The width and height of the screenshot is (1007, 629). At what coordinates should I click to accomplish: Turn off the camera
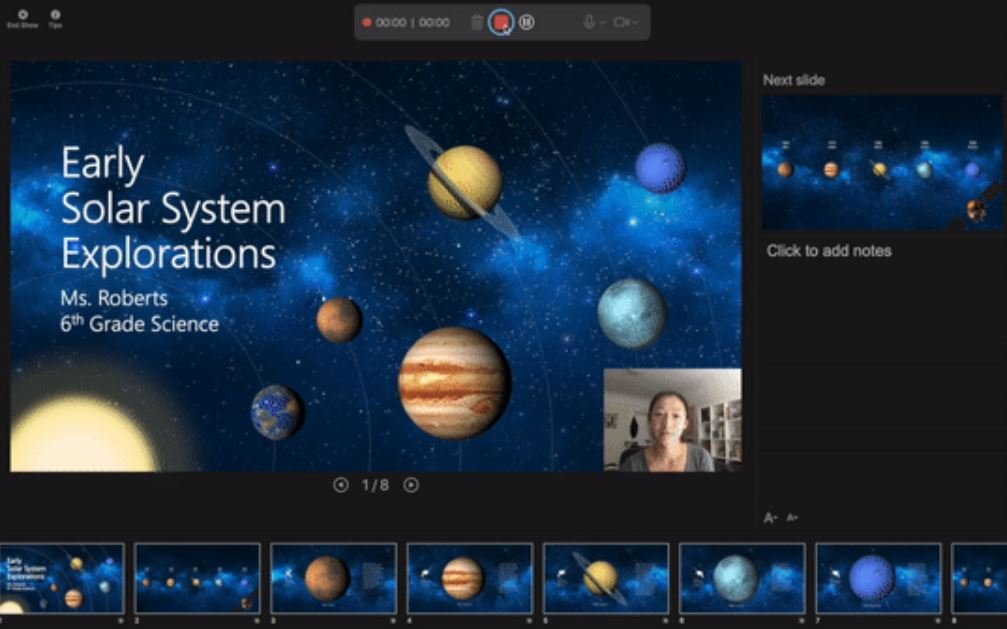tap(621, 22)
